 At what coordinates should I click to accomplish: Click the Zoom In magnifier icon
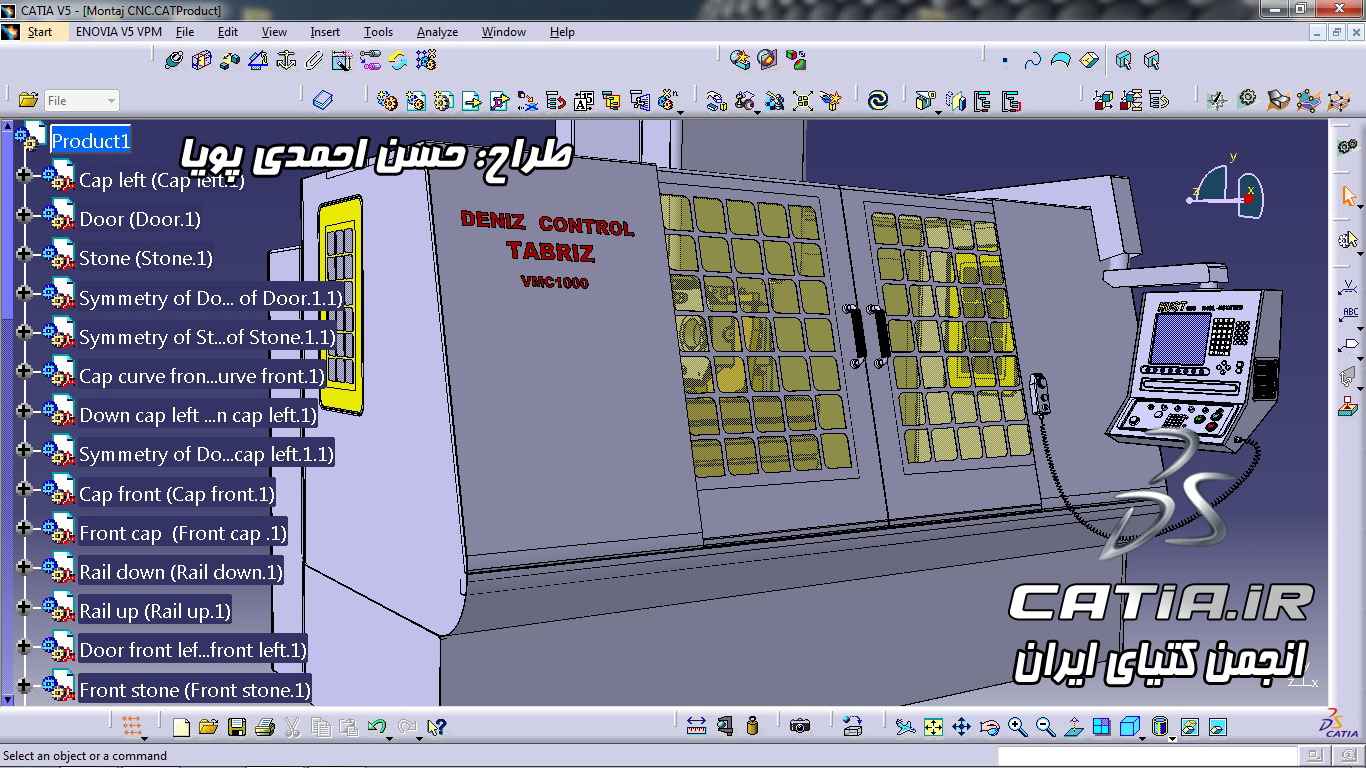[x=1017, y=727]
